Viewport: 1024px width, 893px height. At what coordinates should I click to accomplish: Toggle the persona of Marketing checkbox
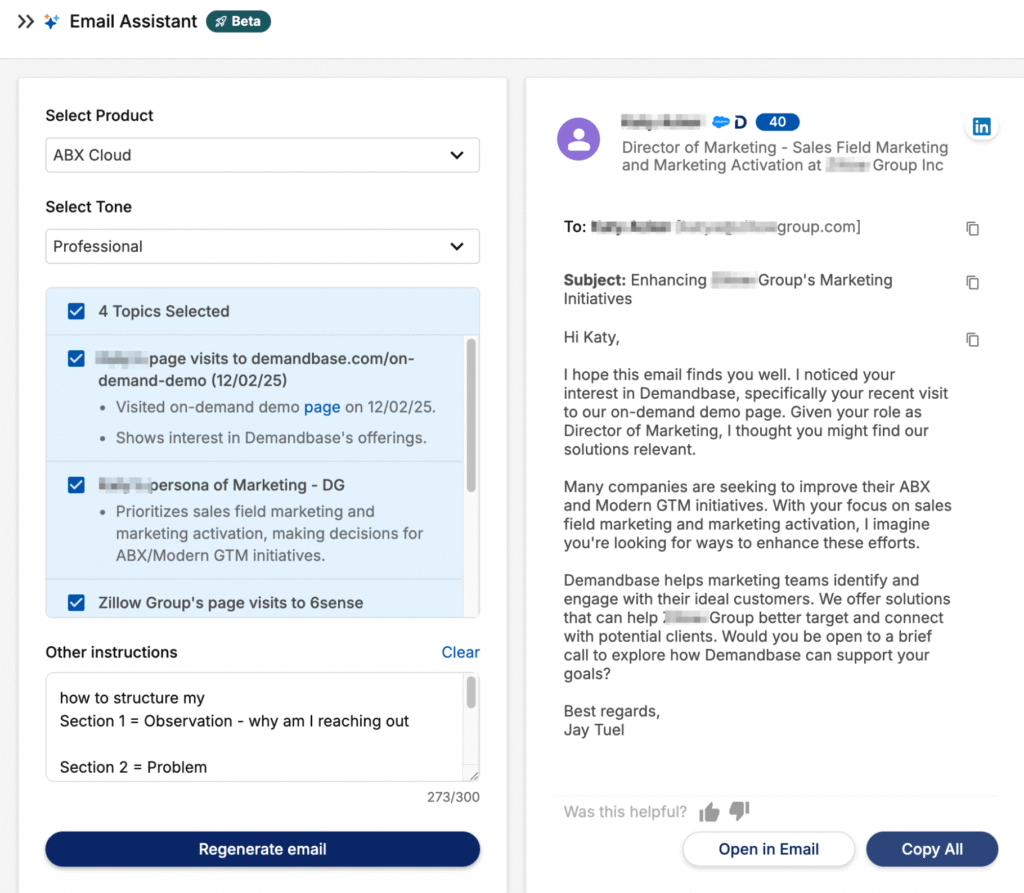point(76,485)
